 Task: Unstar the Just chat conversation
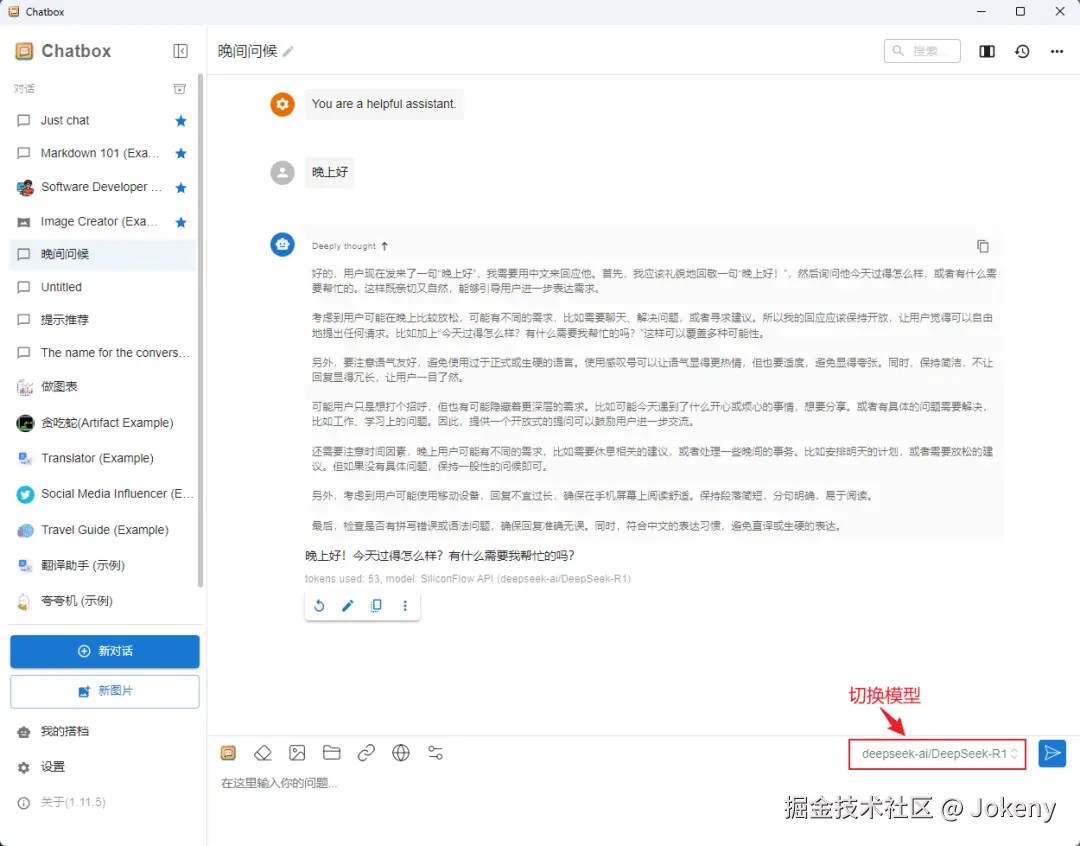[181, 121]
